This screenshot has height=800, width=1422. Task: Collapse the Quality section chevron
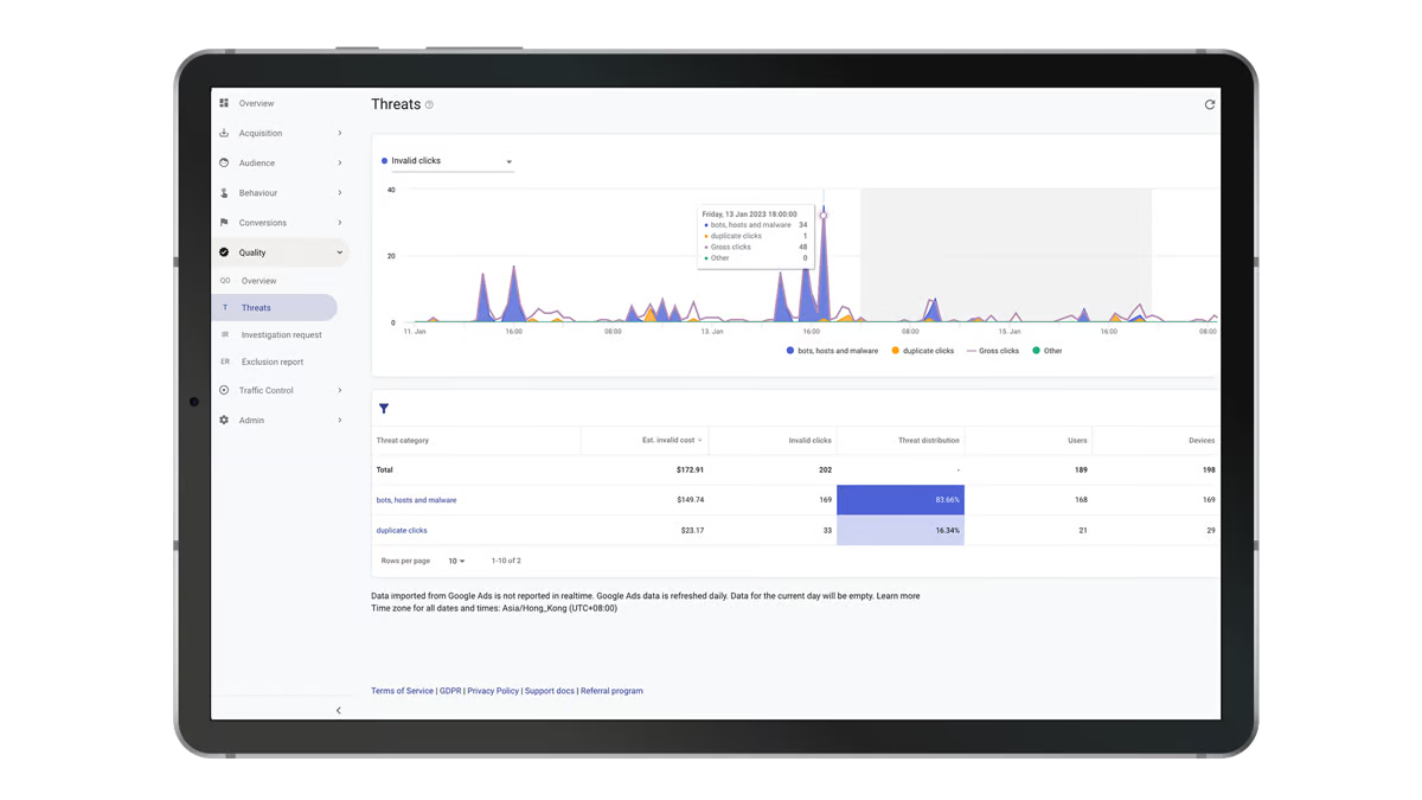coord(340,253)
